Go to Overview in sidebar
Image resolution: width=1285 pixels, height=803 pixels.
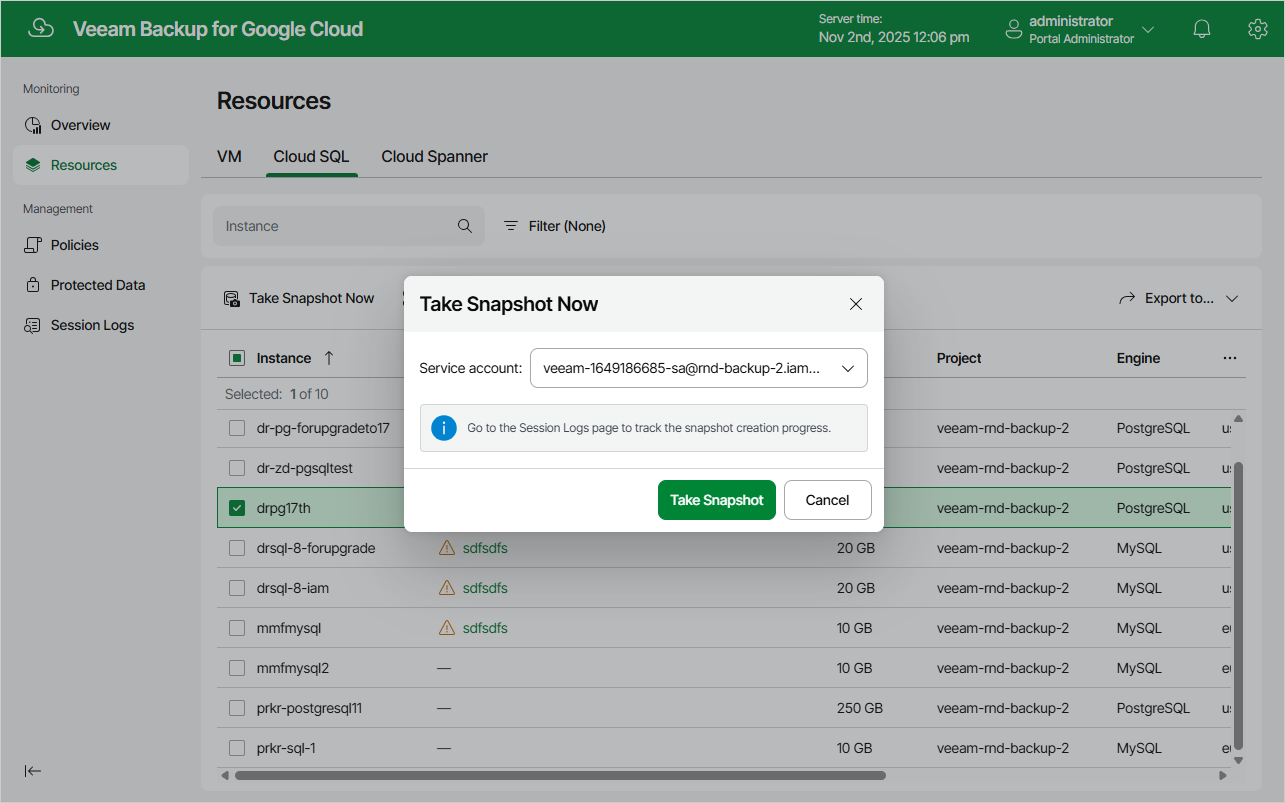pos(100,125)
